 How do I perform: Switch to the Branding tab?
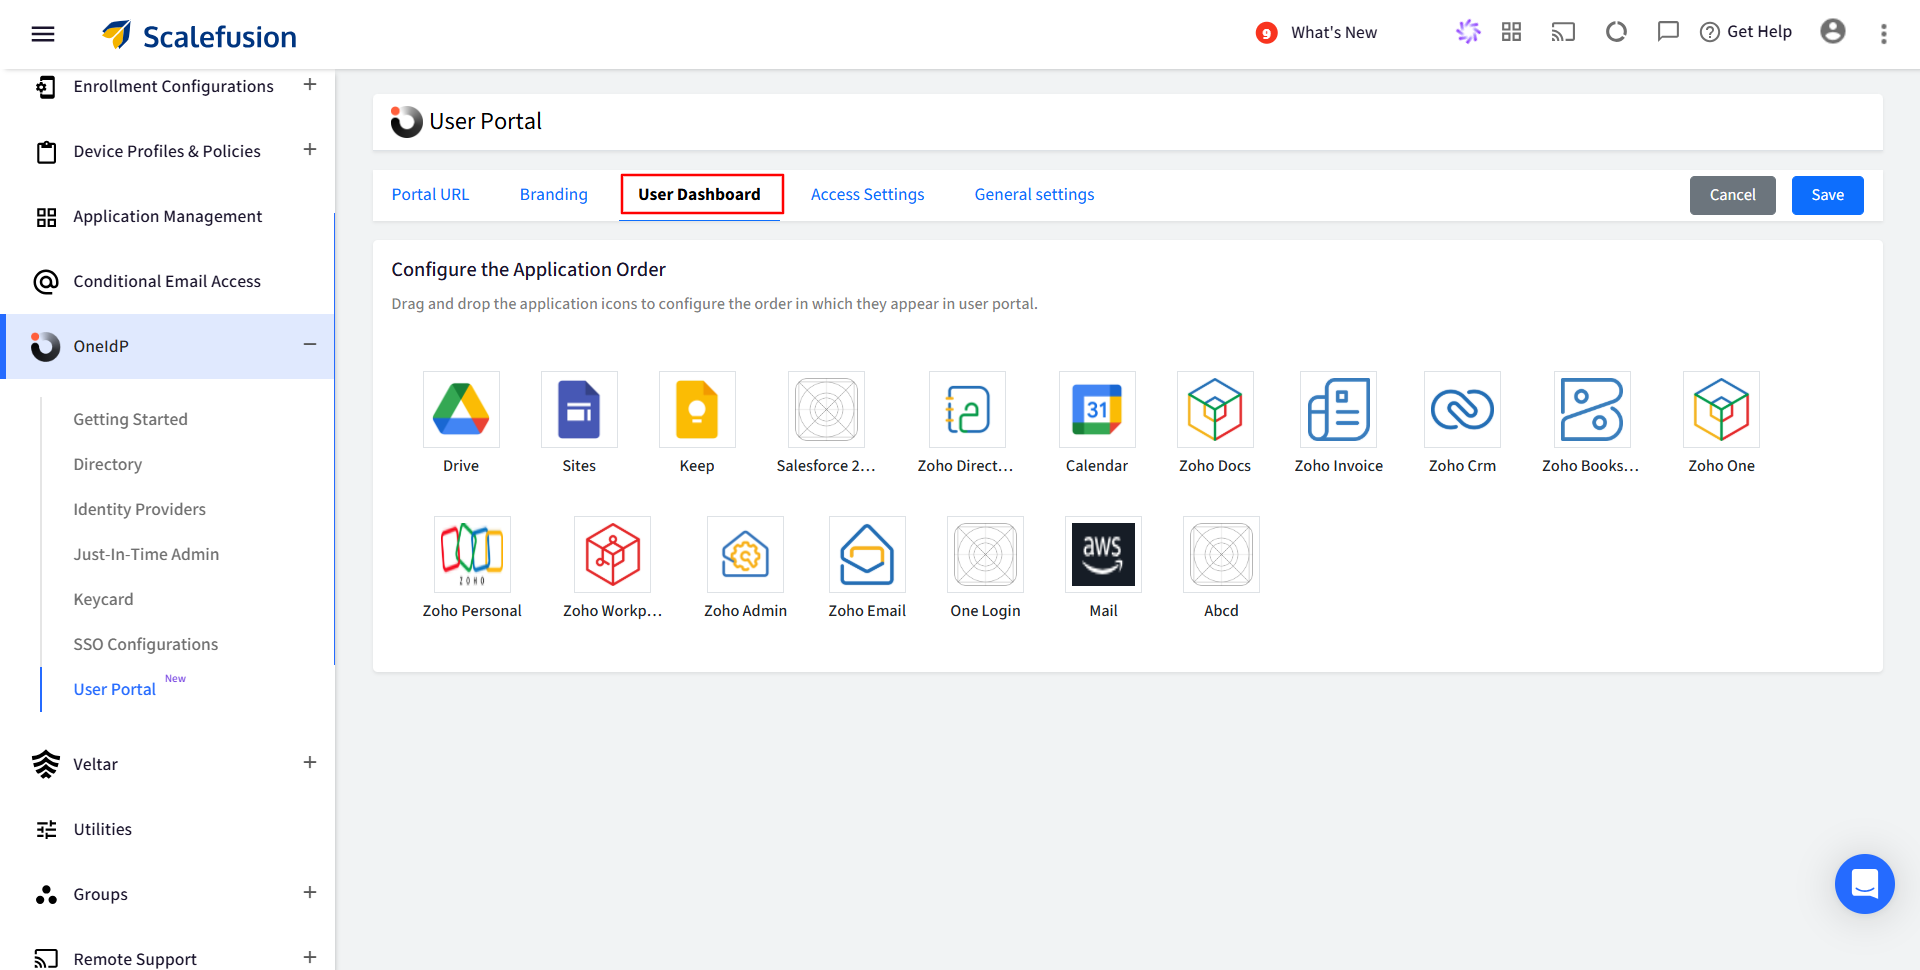tap(553, 194)
